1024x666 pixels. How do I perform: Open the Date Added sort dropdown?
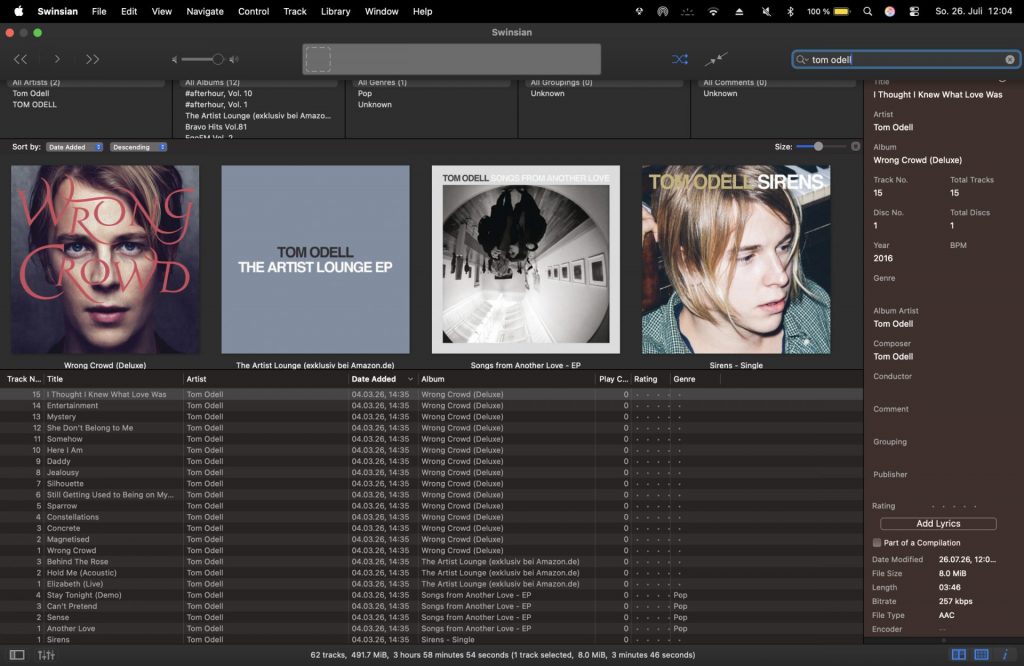(x=74, y=147)
